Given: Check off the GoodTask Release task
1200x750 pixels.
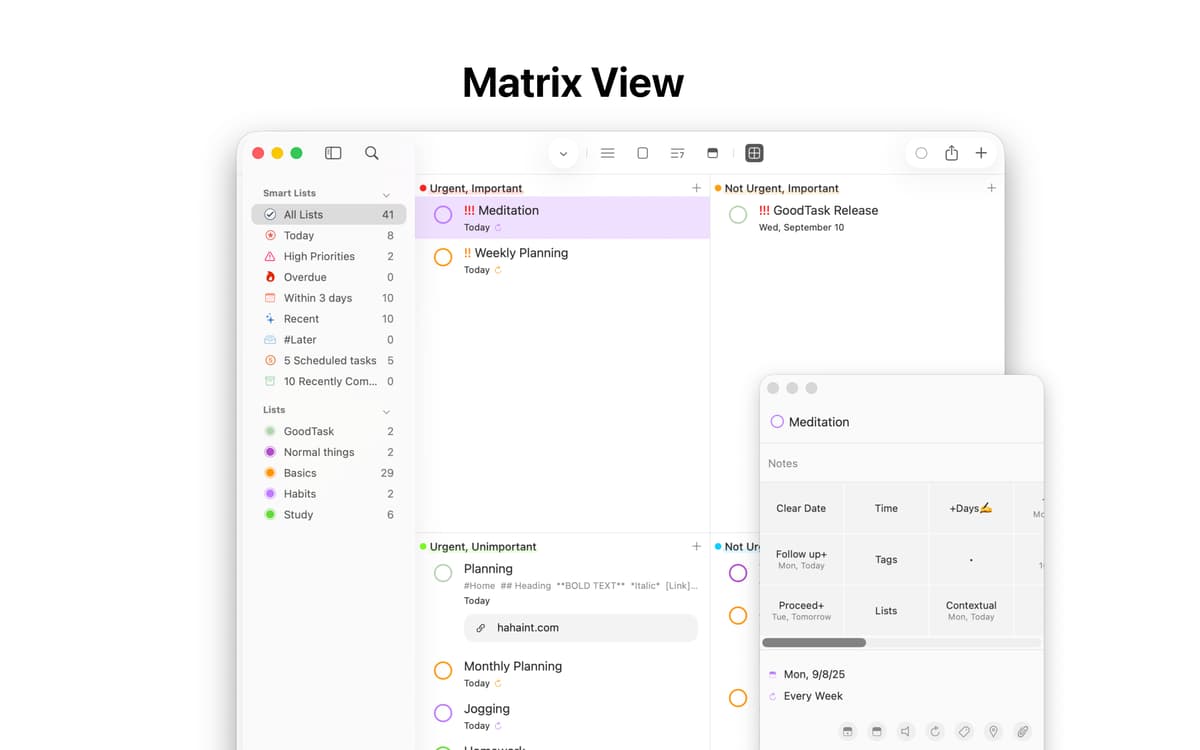Looking at the screenshot, I should (738, 214).
